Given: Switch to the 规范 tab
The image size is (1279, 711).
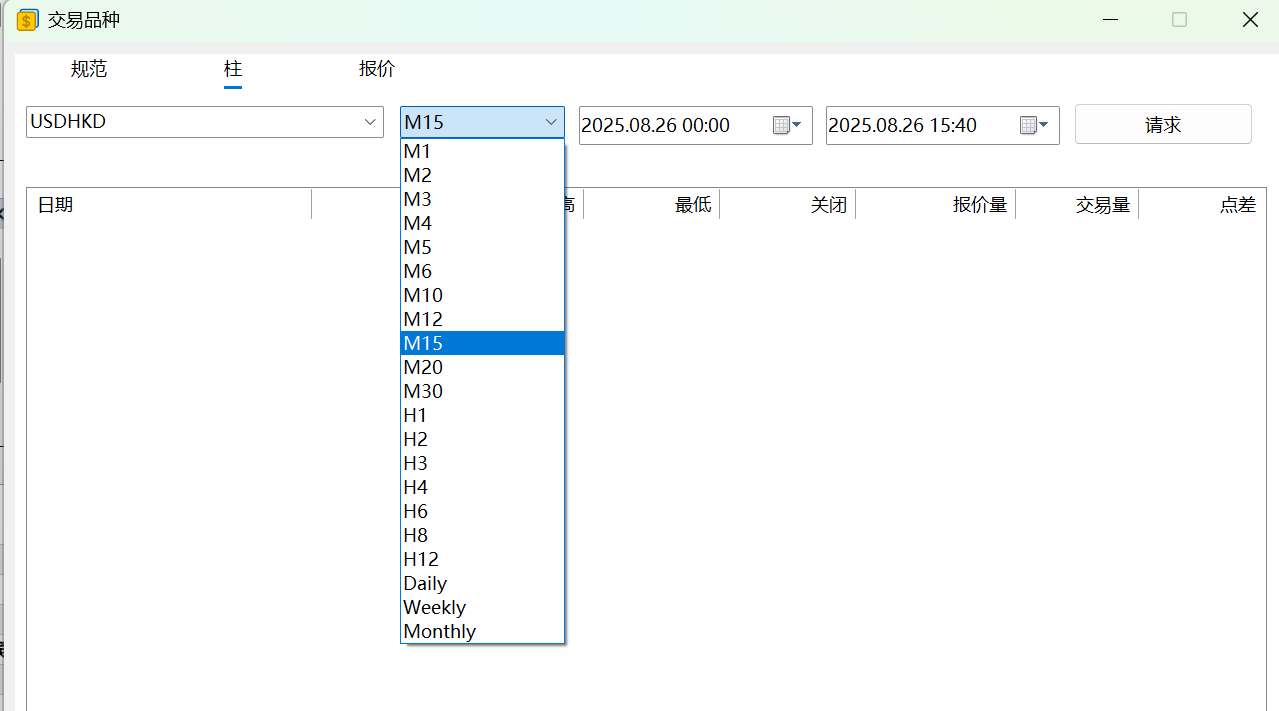Looking at the screenshot, I should [88, 68].
